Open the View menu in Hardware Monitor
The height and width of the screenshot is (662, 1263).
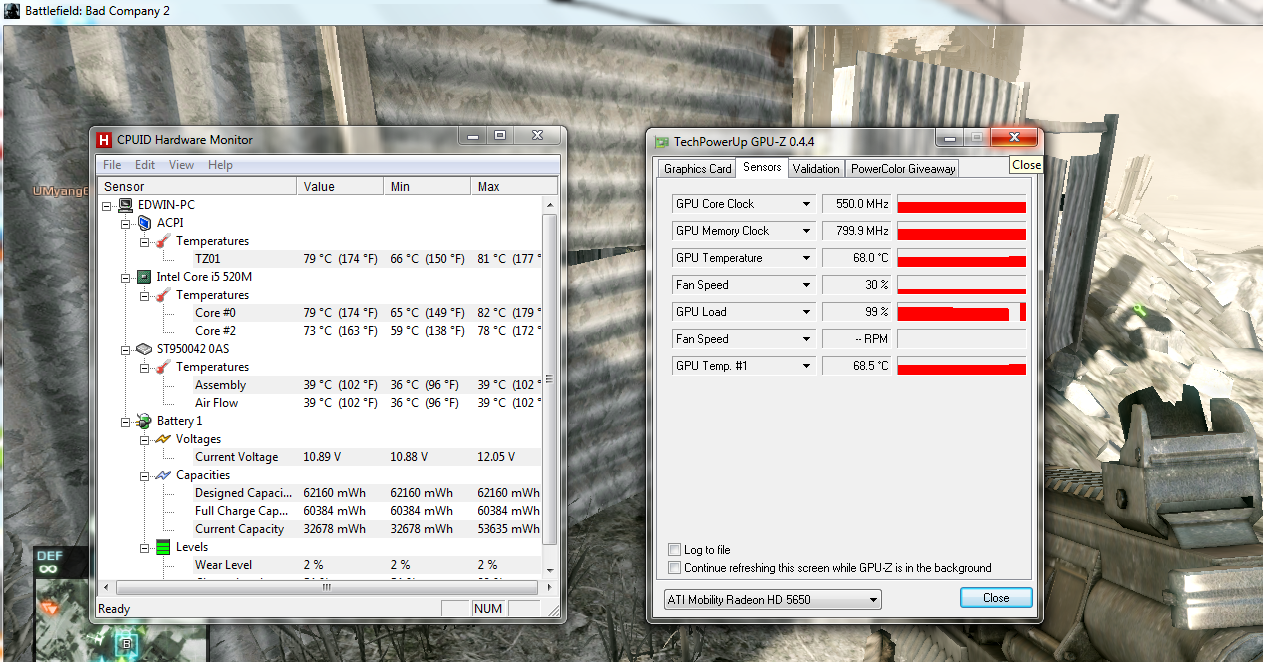click(x=181, y=165)
